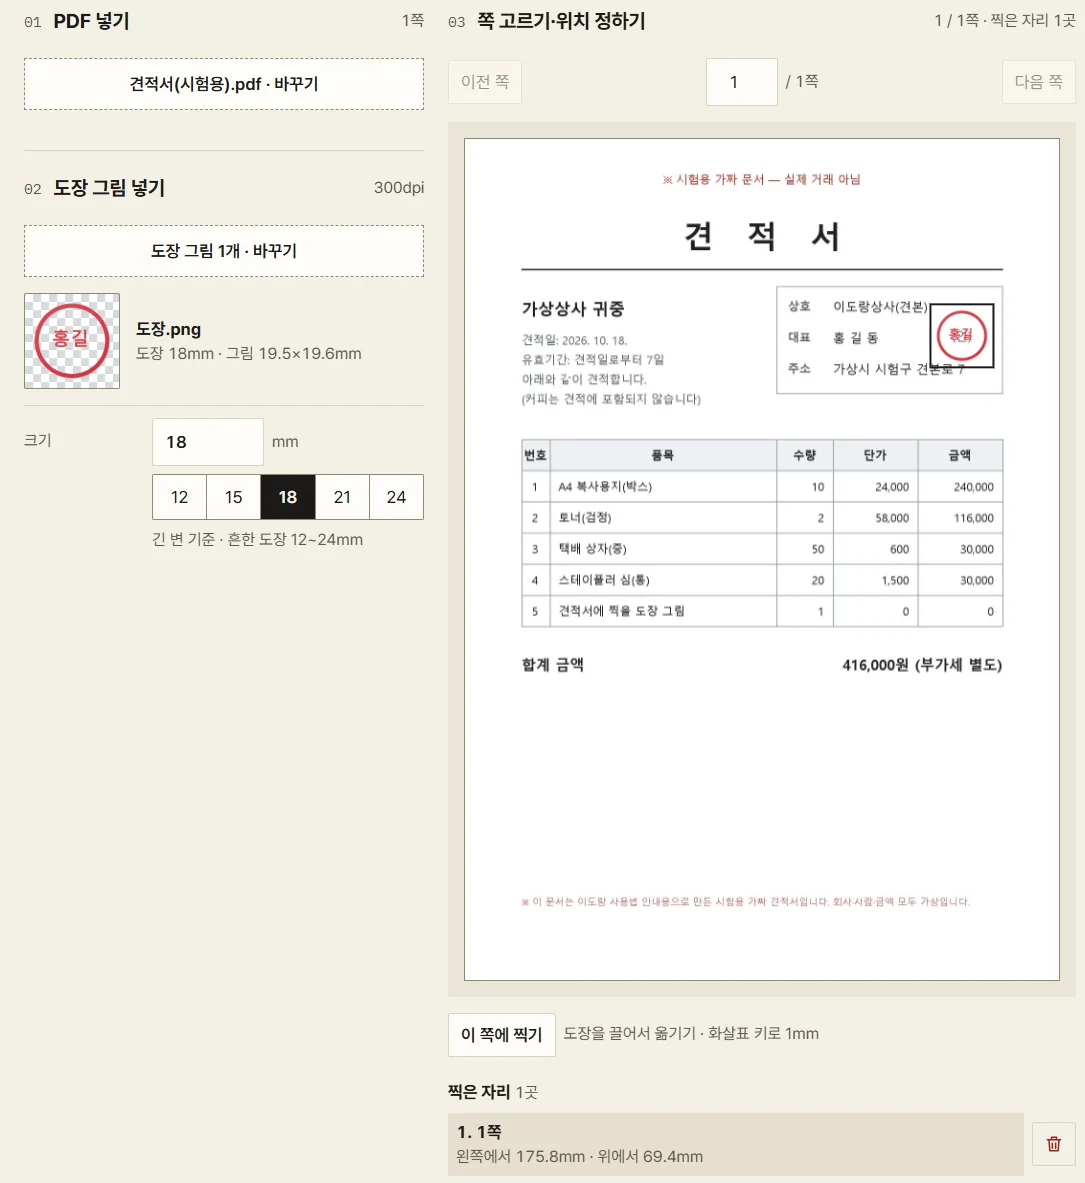This screenshot has height=1183, width=1085.
Task: Click the 번호 column header
Action: pyautogui.click(x=535, y=455)
